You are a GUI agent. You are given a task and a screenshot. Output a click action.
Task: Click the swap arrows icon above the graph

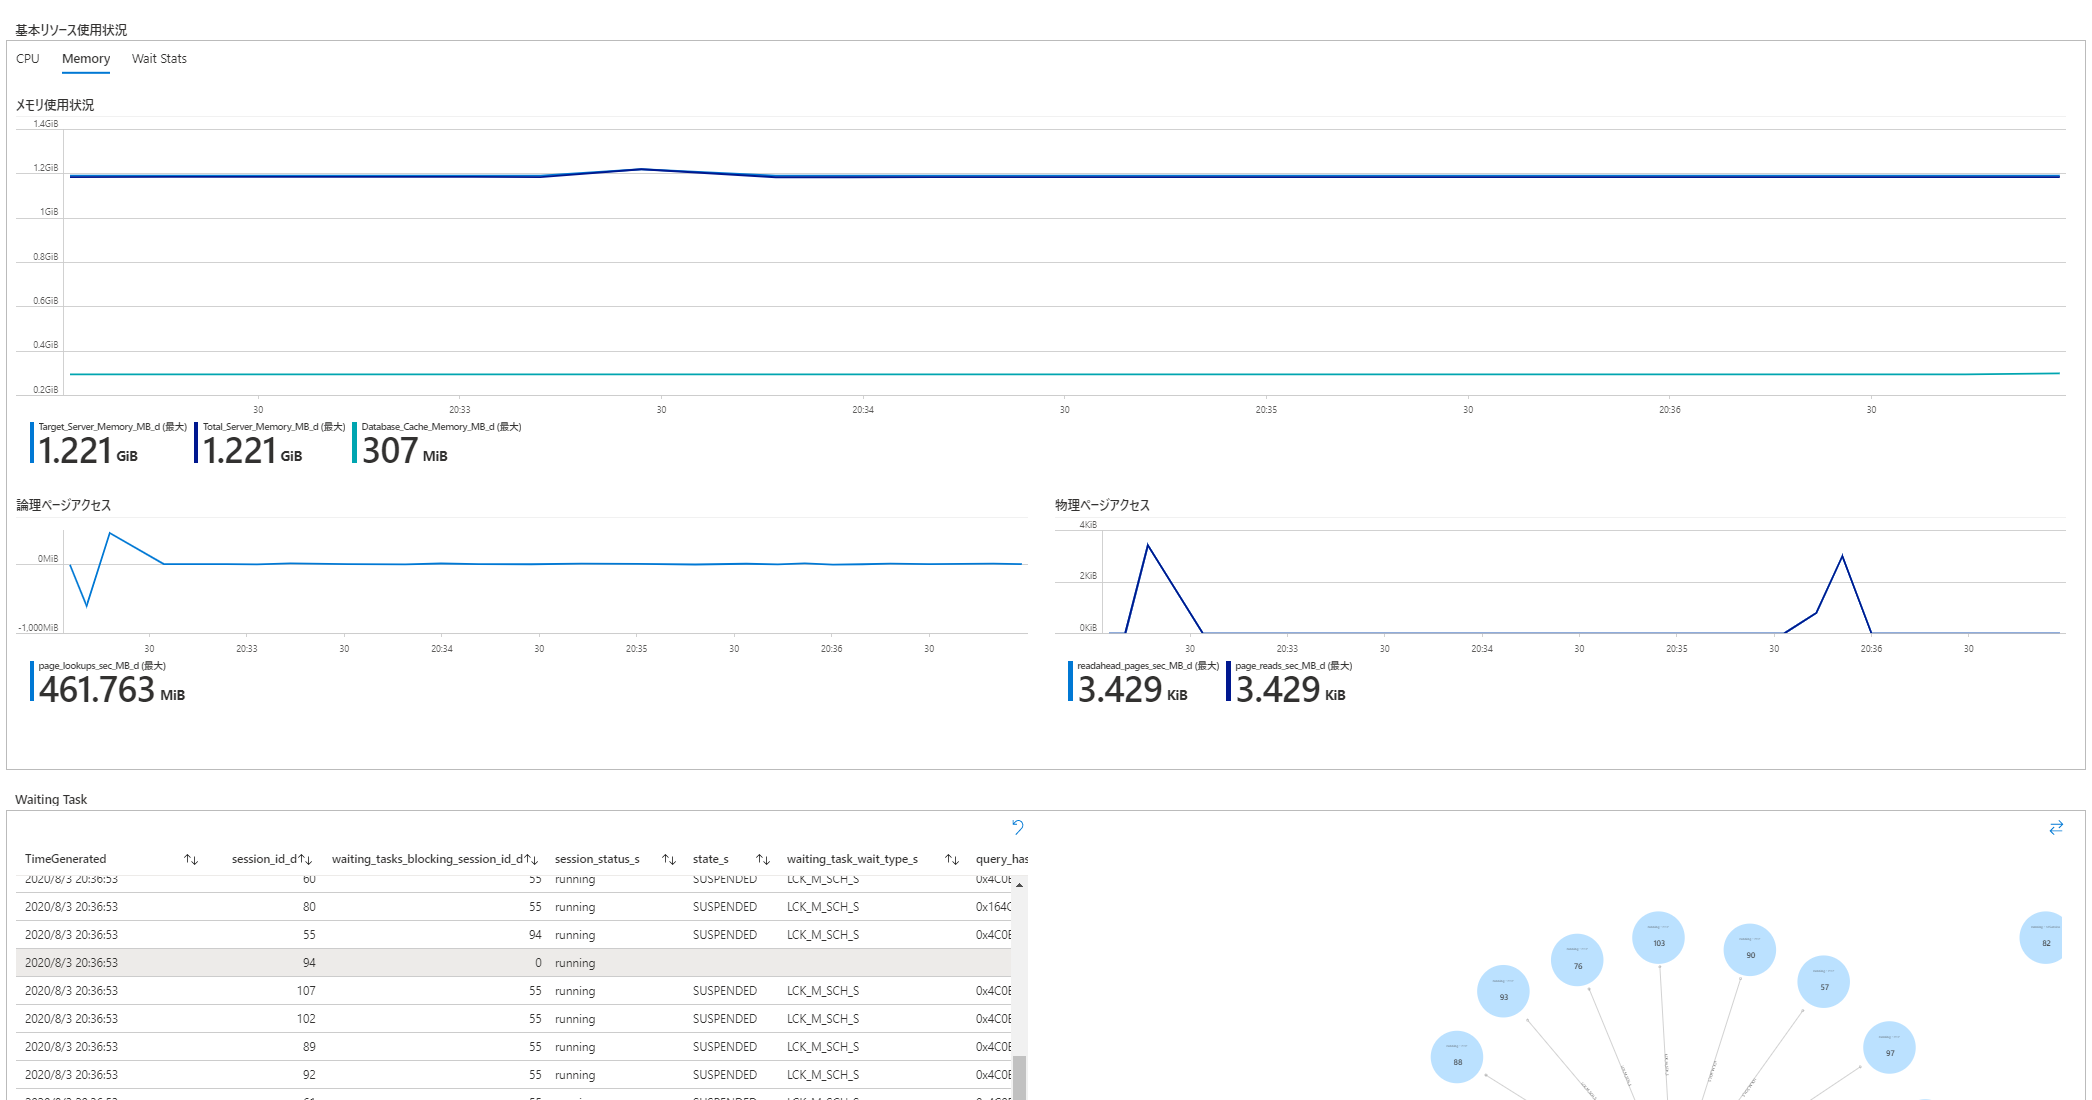[2056, 827]
